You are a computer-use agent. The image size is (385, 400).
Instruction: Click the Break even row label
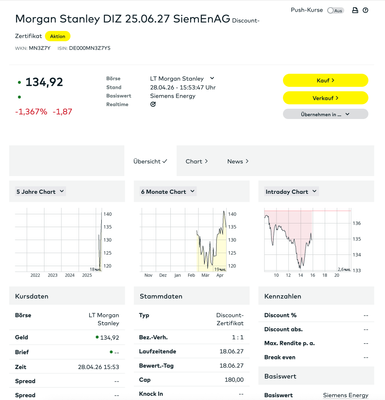(280, 357)
